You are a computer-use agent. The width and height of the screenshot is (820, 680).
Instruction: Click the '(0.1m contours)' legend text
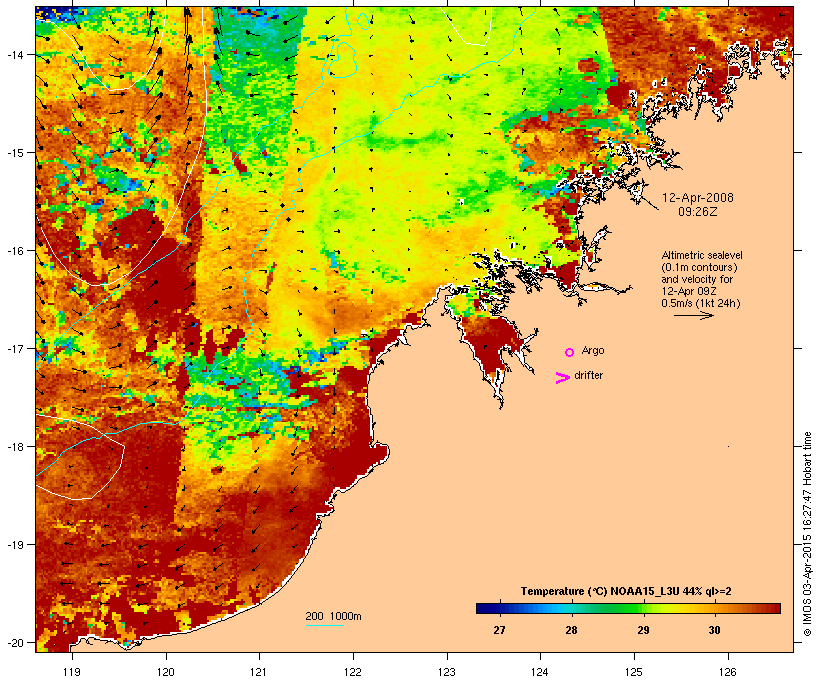pyautogui.click(x=699, y=267)
